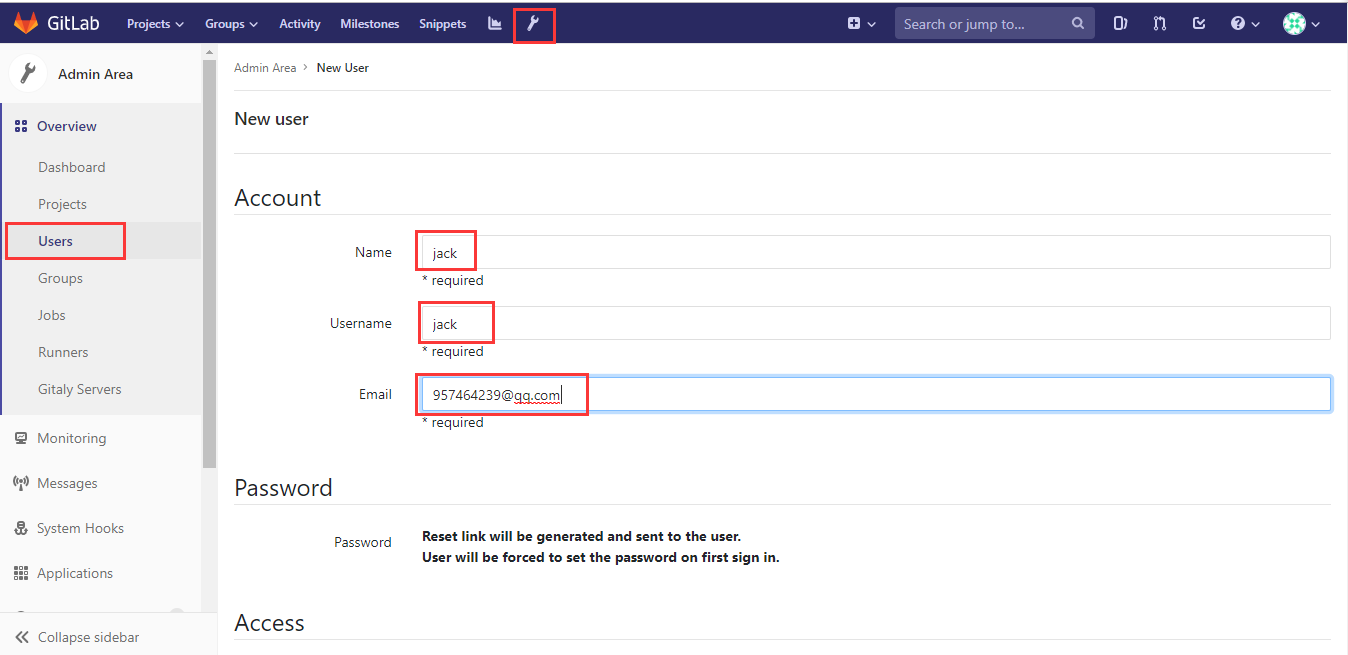
Task: Click the Email input field
Action: point(875,394)
